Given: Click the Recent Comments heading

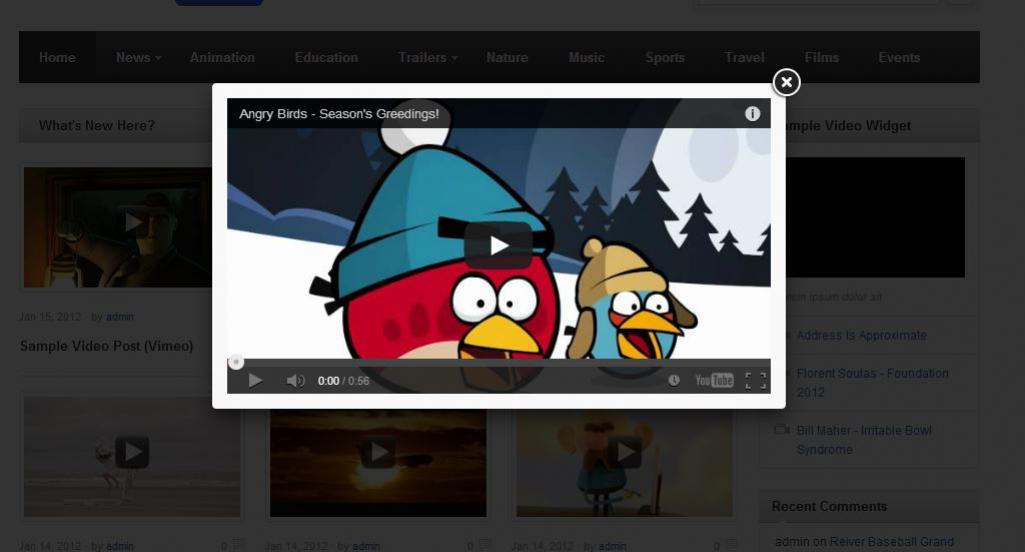Looking at the screenshot, I should coord(829,506).
